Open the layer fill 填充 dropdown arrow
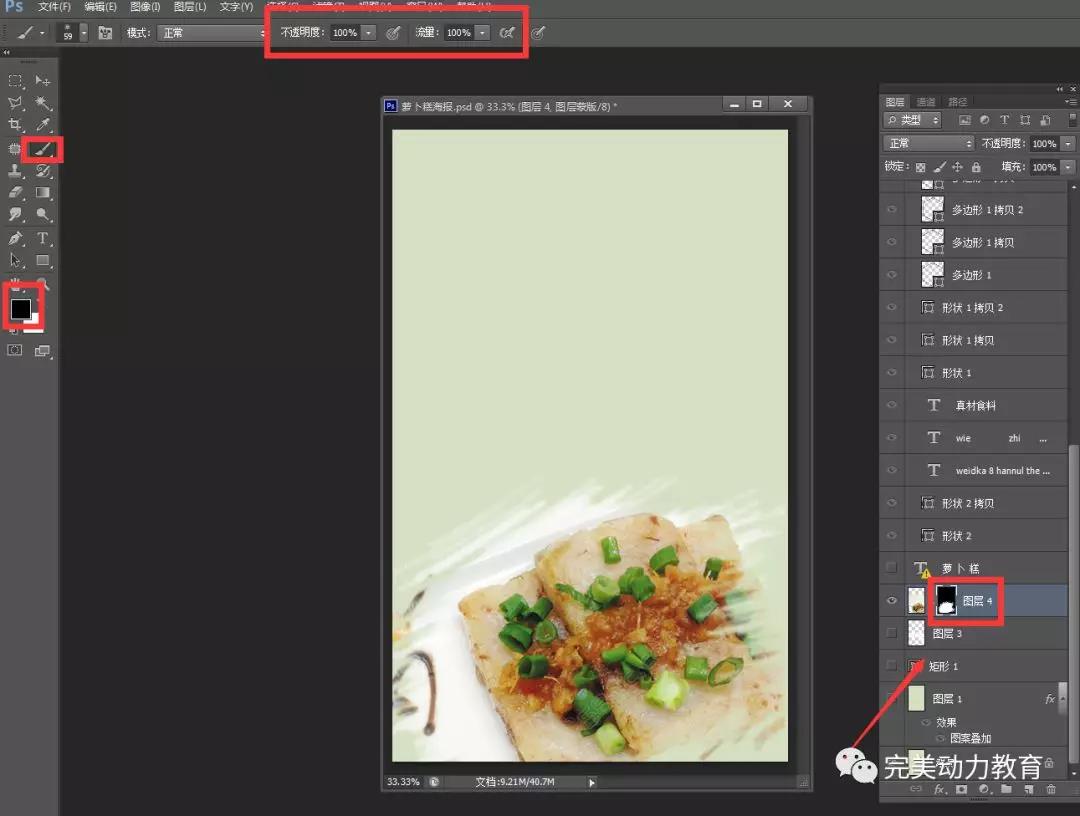This screenshot has width=1080, height=816. [1068, 167]
